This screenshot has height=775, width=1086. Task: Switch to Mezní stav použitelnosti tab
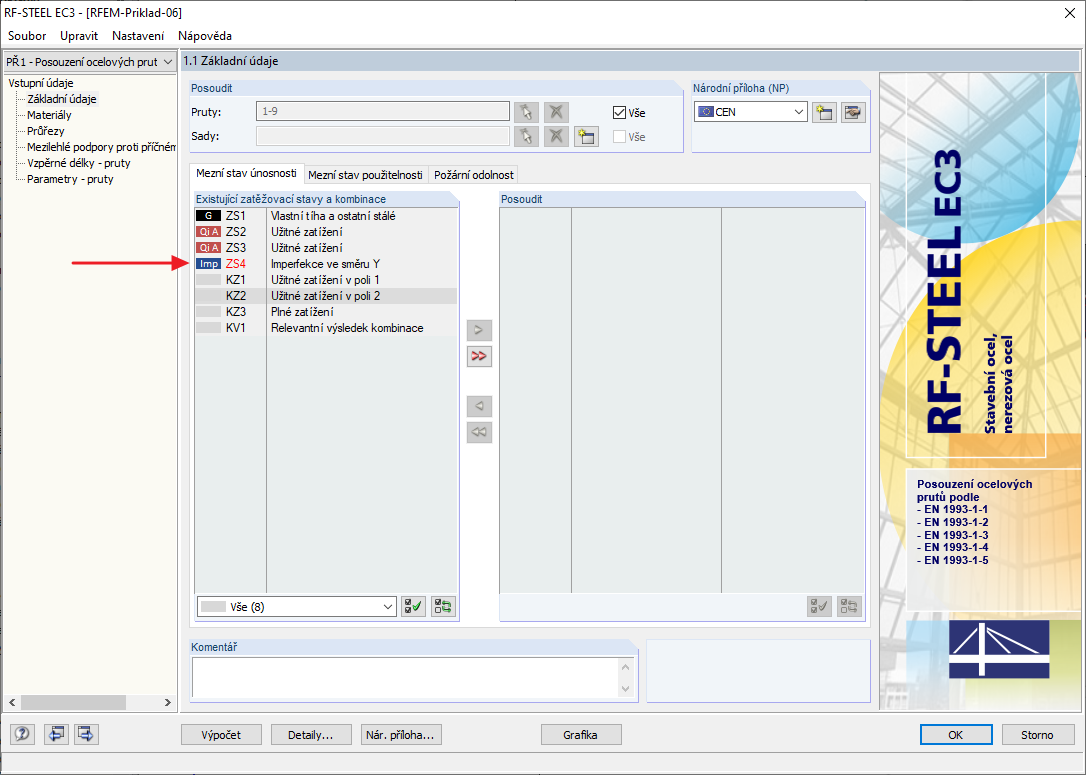point(365,175)
